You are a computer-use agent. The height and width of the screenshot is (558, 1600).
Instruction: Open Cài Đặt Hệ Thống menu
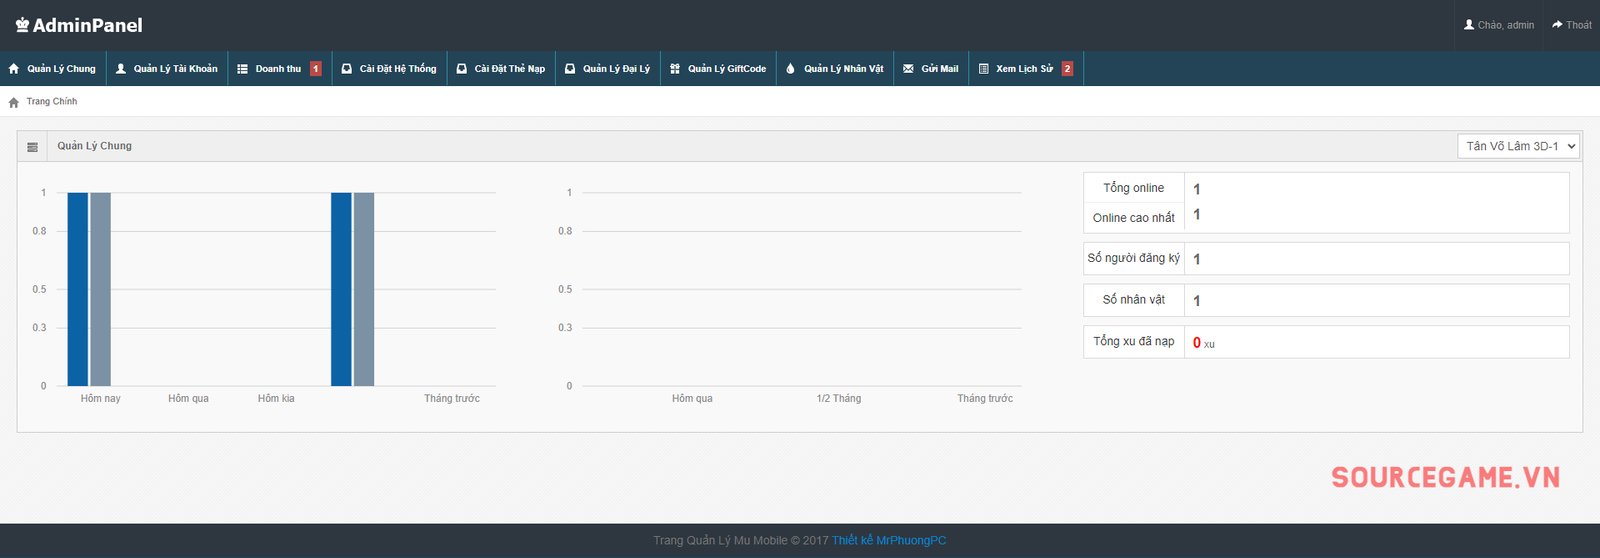tap(397, 69)
